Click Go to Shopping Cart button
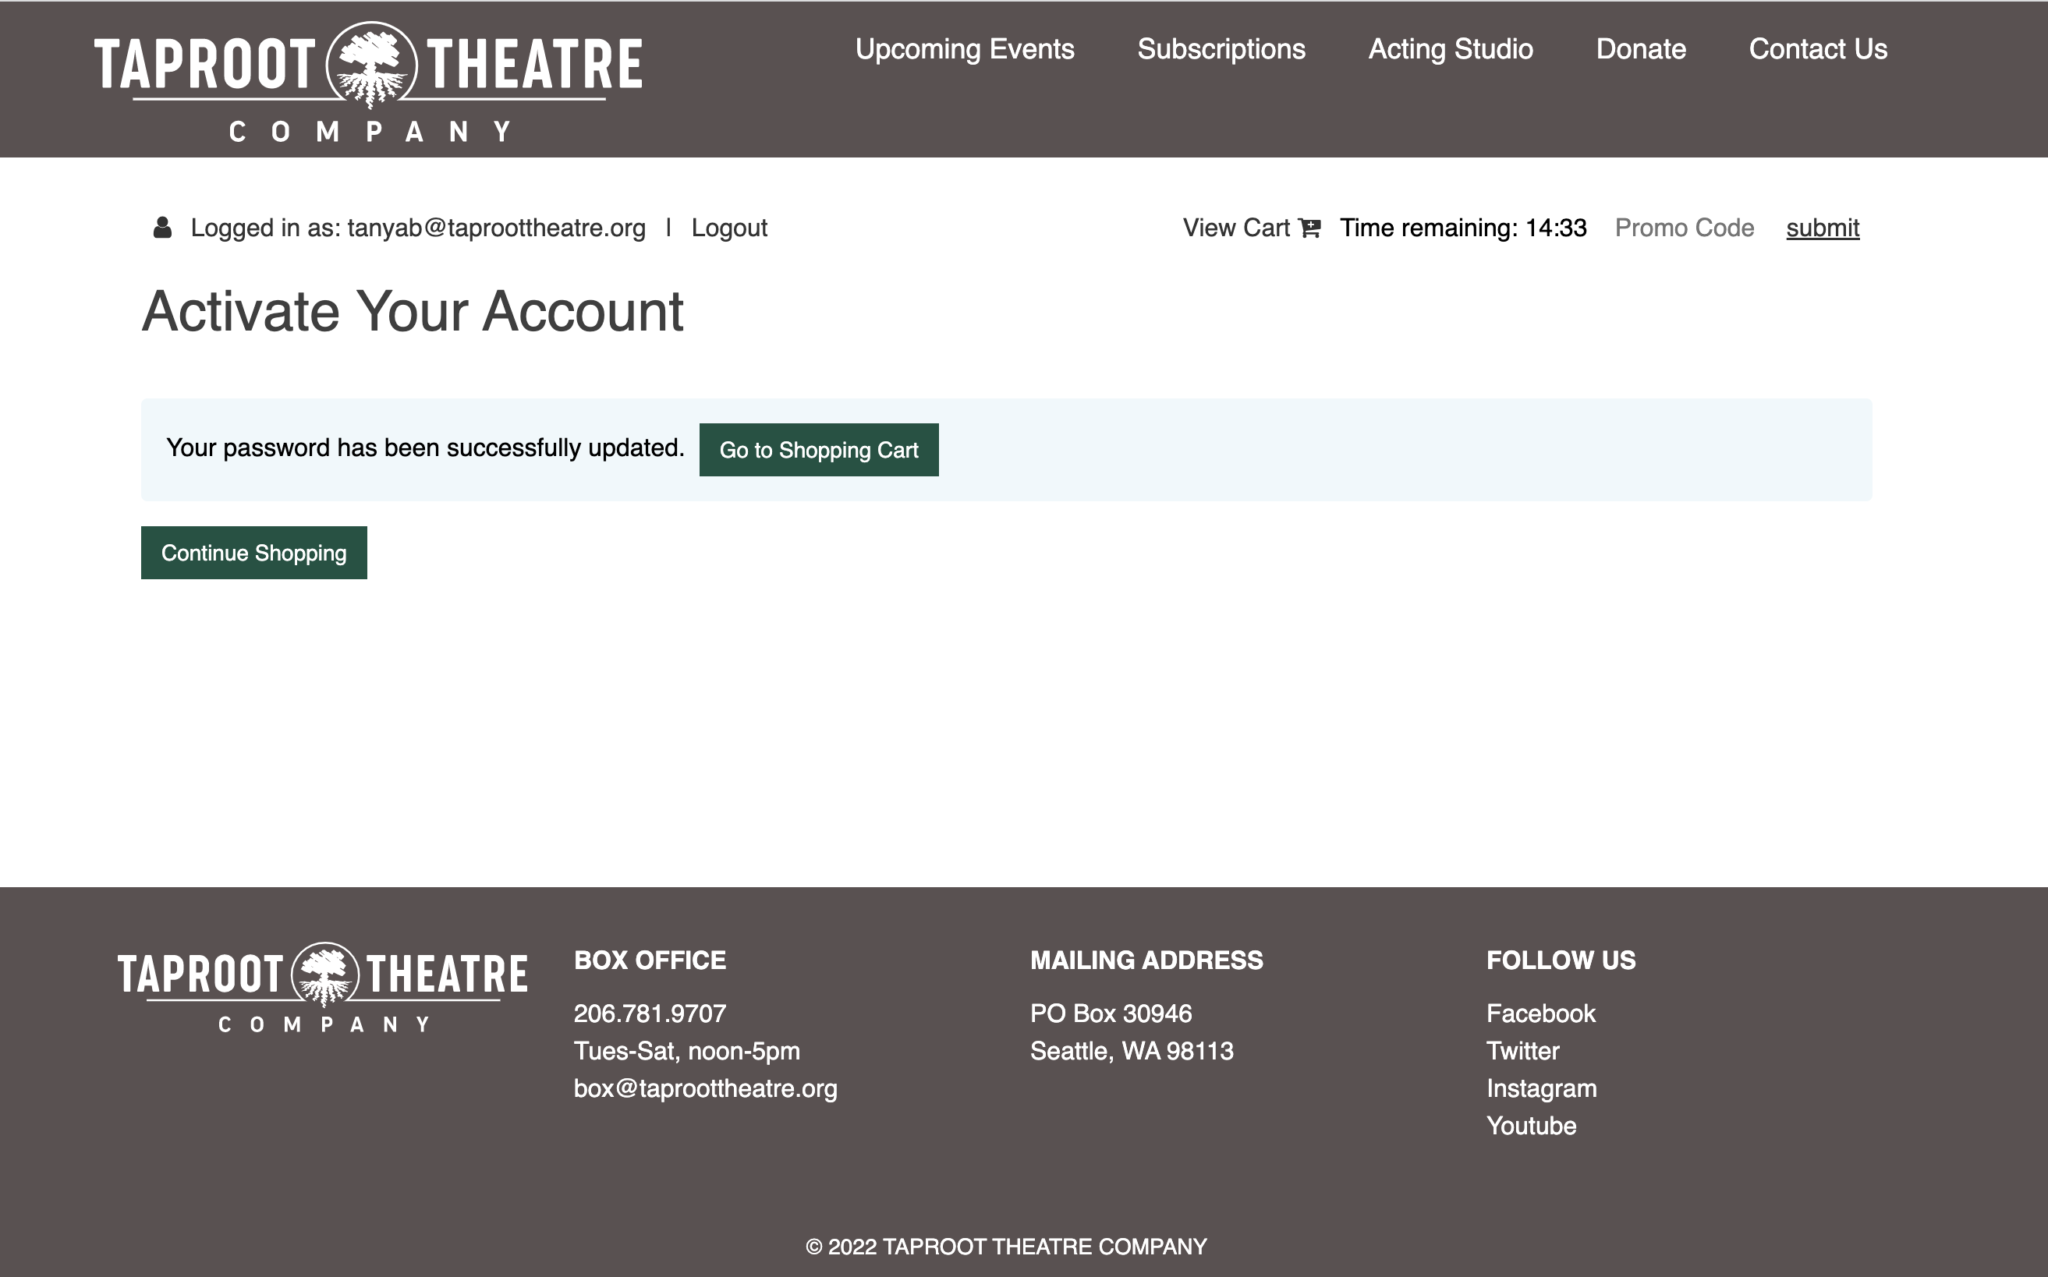 [819, 450]
